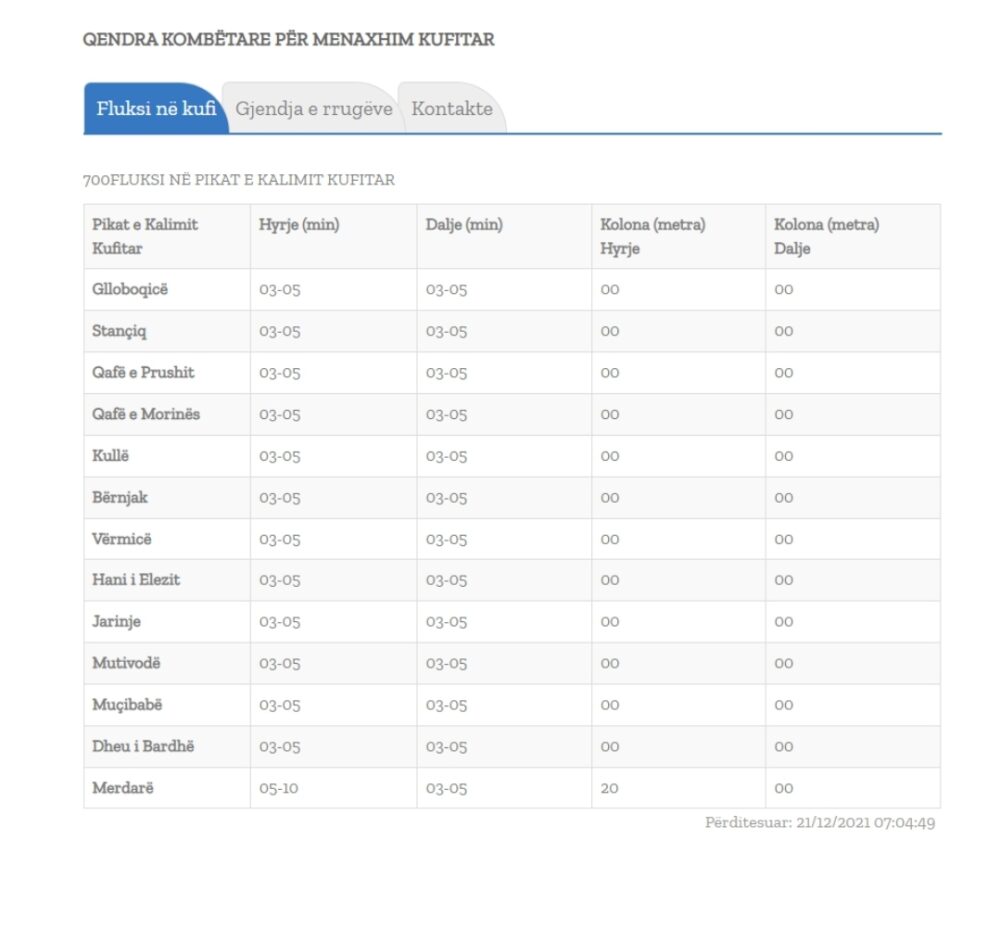Click the Qendra Kombëtare për Menaxhim Kufitar heading
Screen dimensions: 1000x929
[x=288, y=40]
